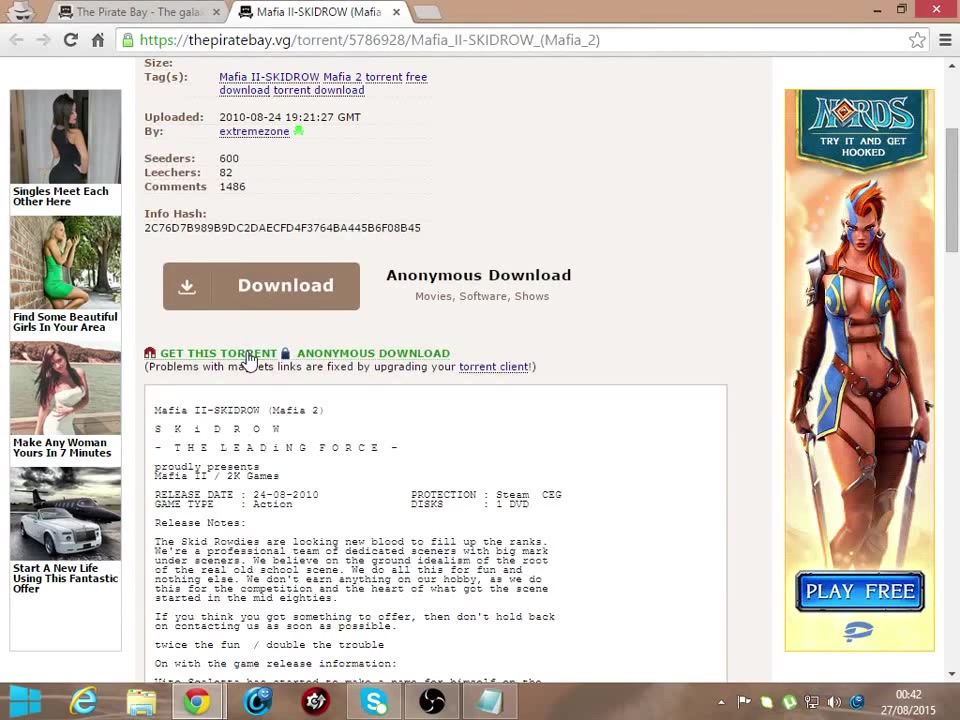Click the green skull trusted-uploader icon

coord(298,130)
